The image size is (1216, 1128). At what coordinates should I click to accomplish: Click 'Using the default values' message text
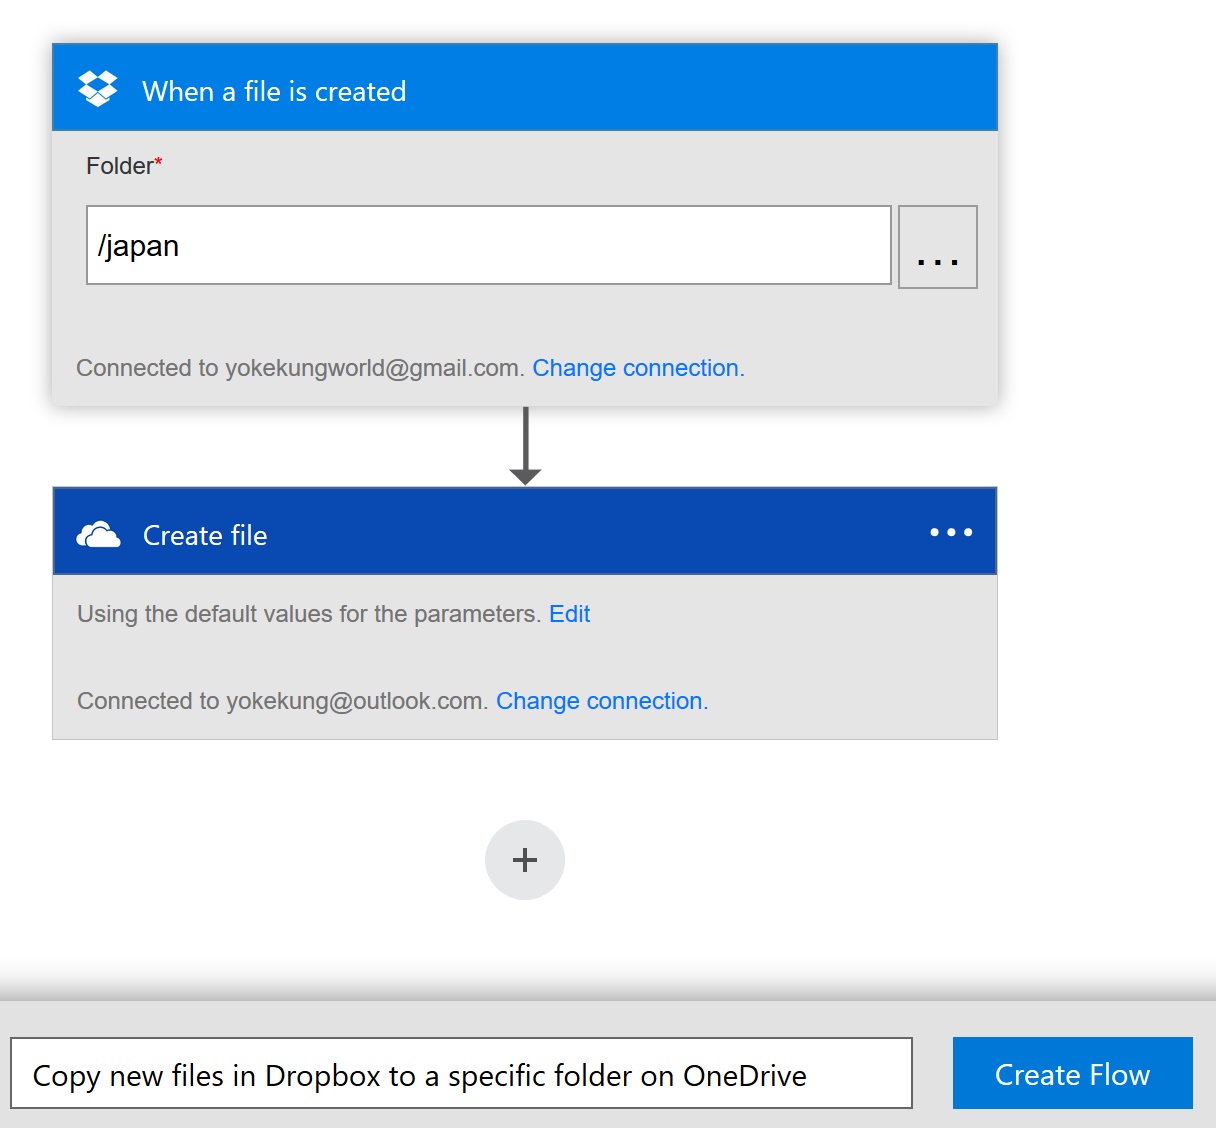point(308,614)
